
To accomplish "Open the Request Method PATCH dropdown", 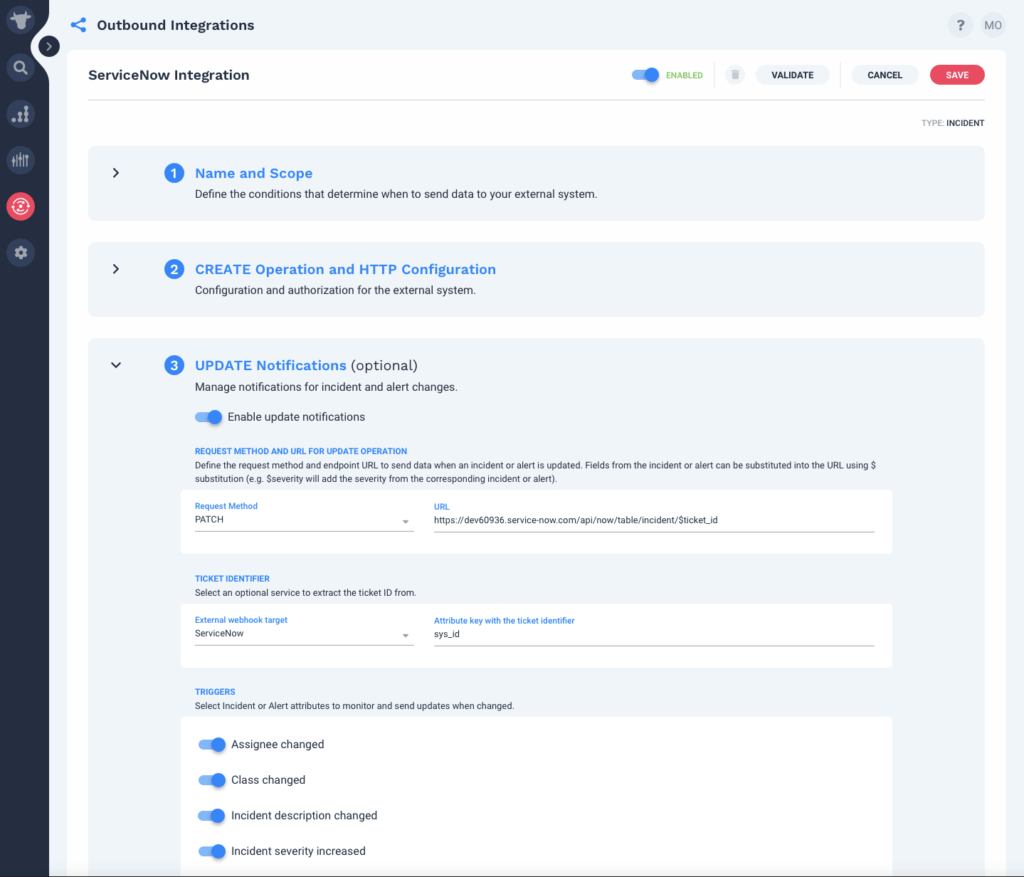I will click(304, 520).
